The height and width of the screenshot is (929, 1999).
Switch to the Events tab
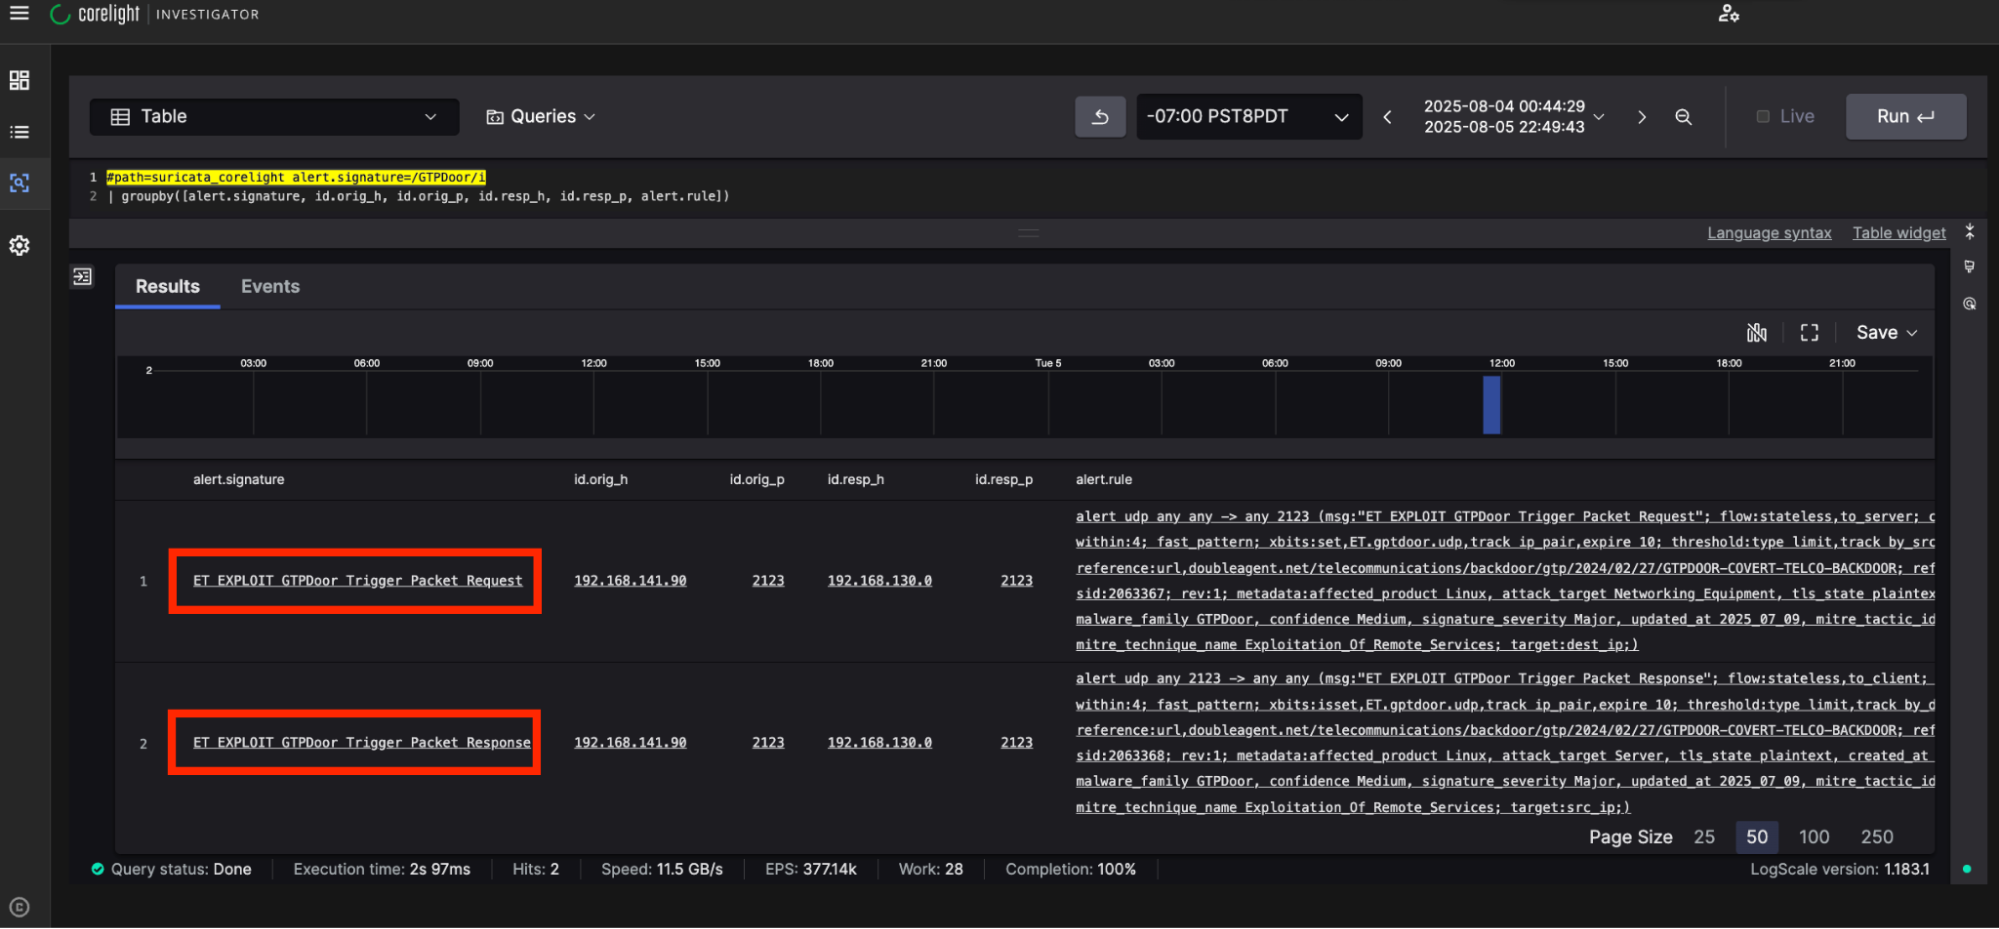pos(270,287)
